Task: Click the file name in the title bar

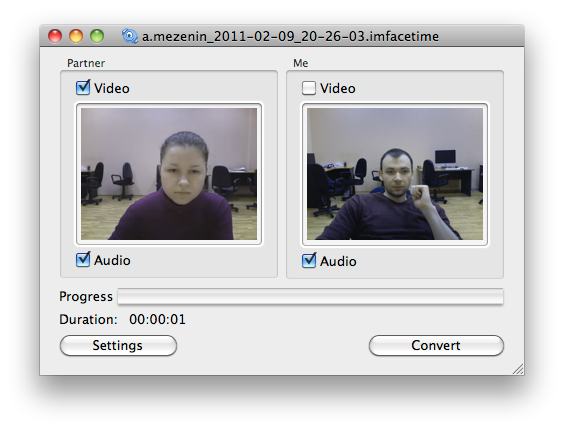Action: [x=290, y=36]
